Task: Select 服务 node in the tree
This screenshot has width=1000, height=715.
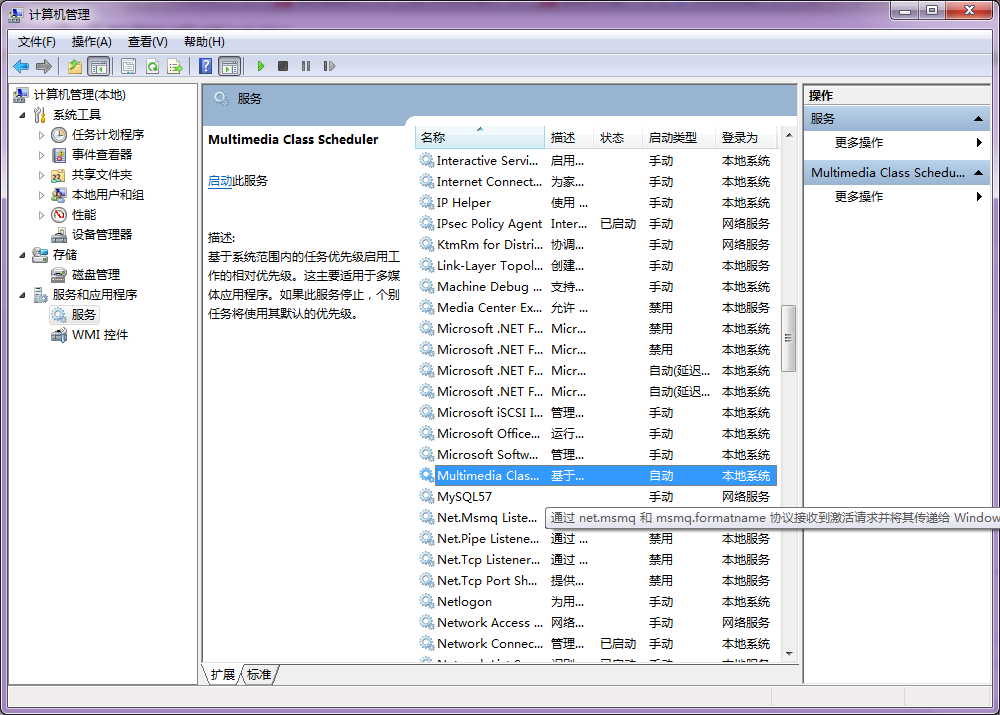Action: (84, 314)
